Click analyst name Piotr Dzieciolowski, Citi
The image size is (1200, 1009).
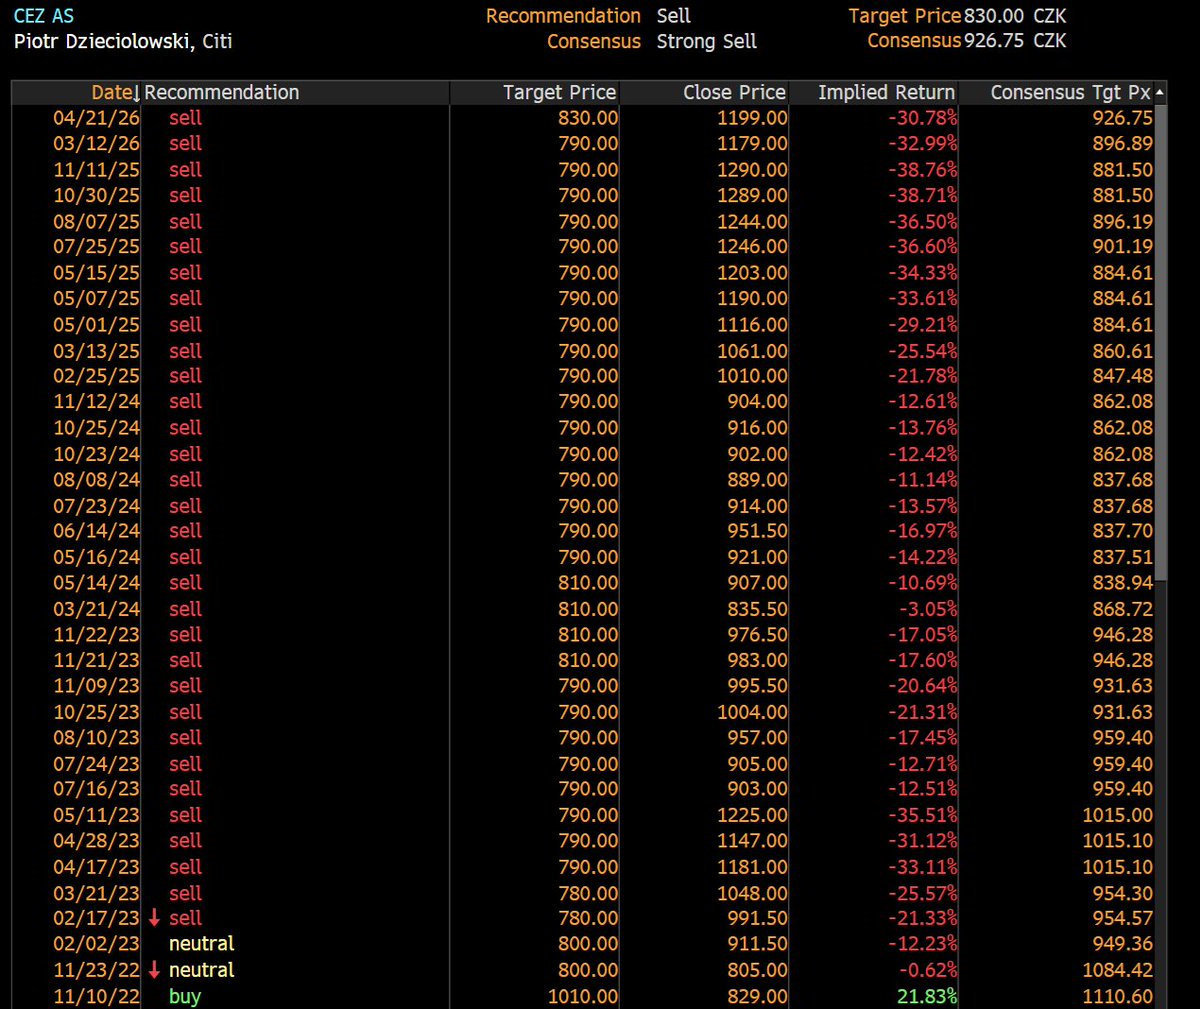(x=123, y=42)
